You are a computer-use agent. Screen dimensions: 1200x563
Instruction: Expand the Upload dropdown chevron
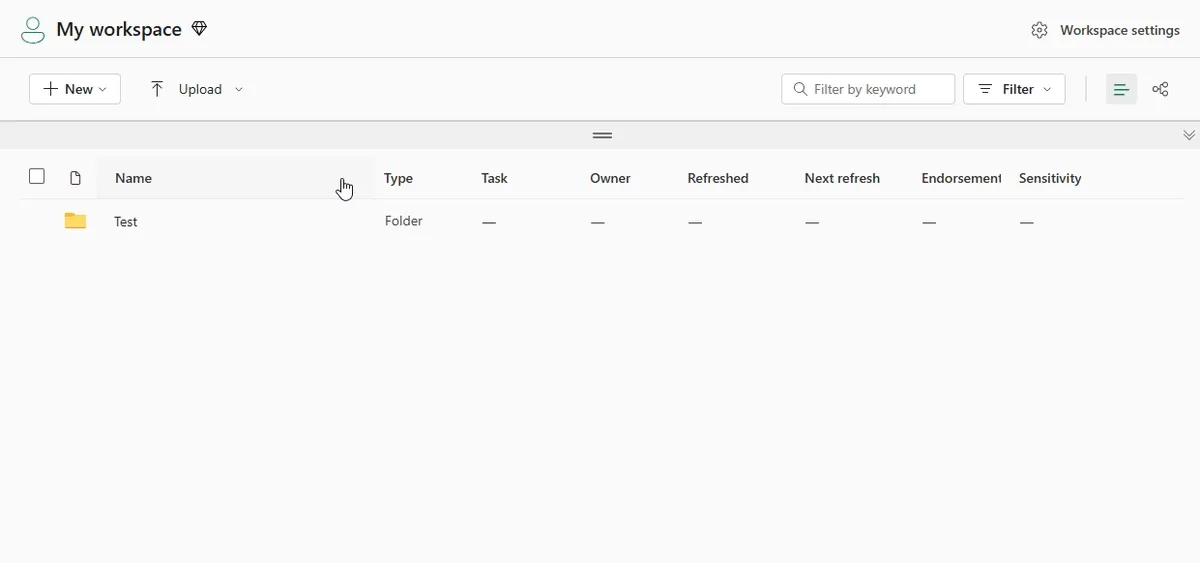click(x=239, y=89)
